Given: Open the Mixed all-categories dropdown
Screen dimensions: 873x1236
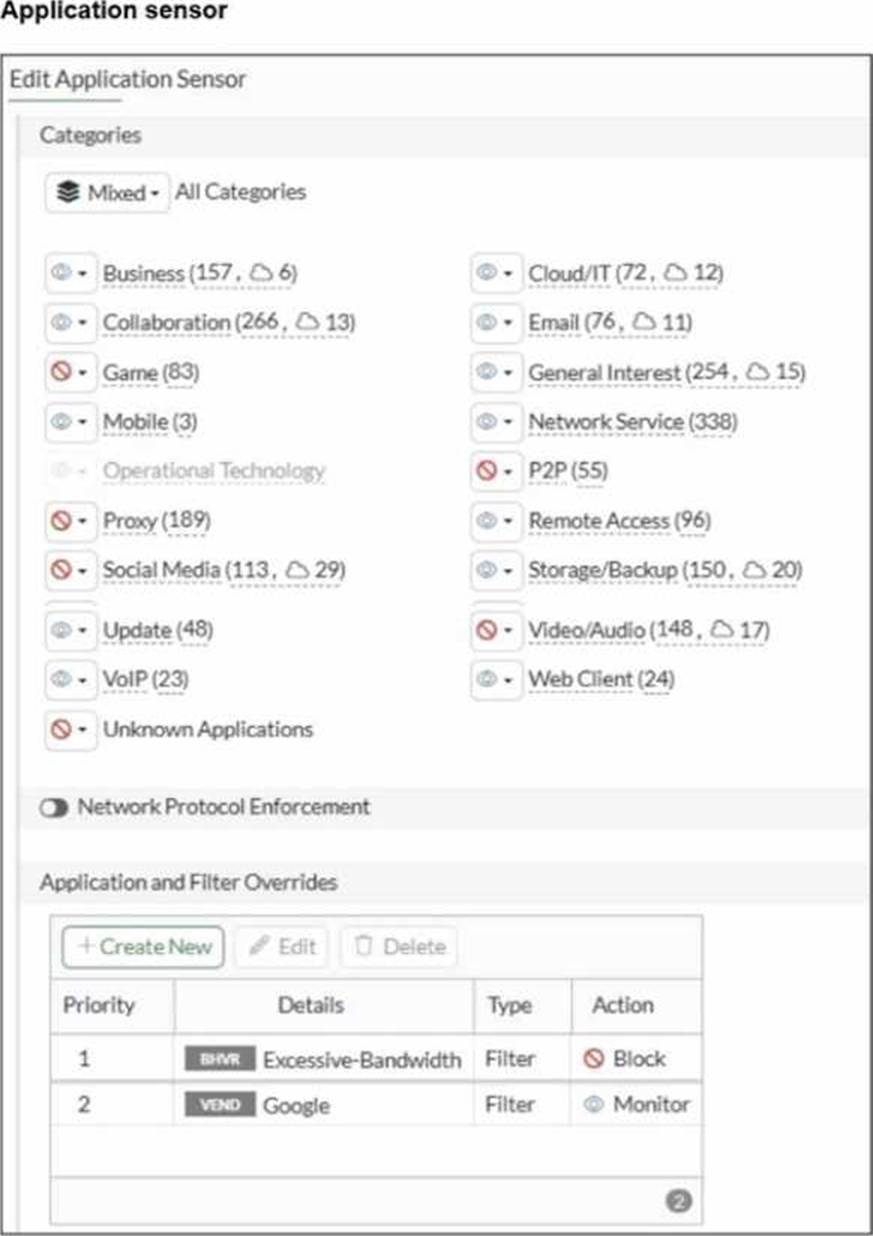Looking at the screenshot, I should [x=107, y=193].
